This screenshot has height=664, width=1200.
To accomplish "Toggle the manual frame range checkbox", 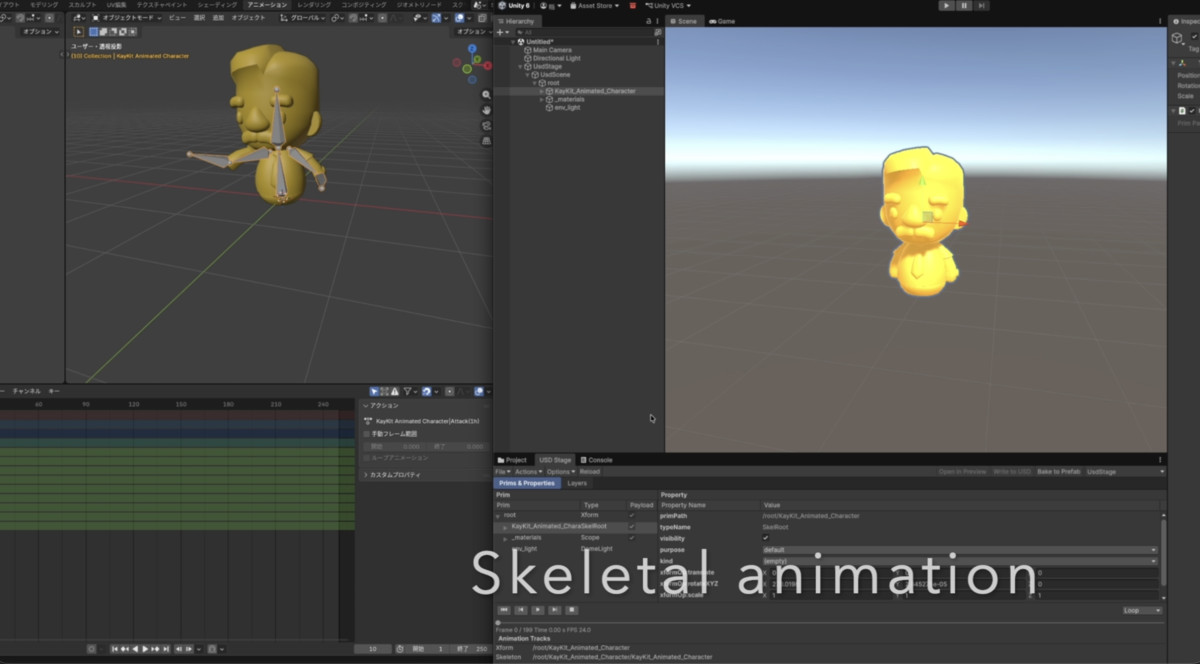I will point(366,434).
